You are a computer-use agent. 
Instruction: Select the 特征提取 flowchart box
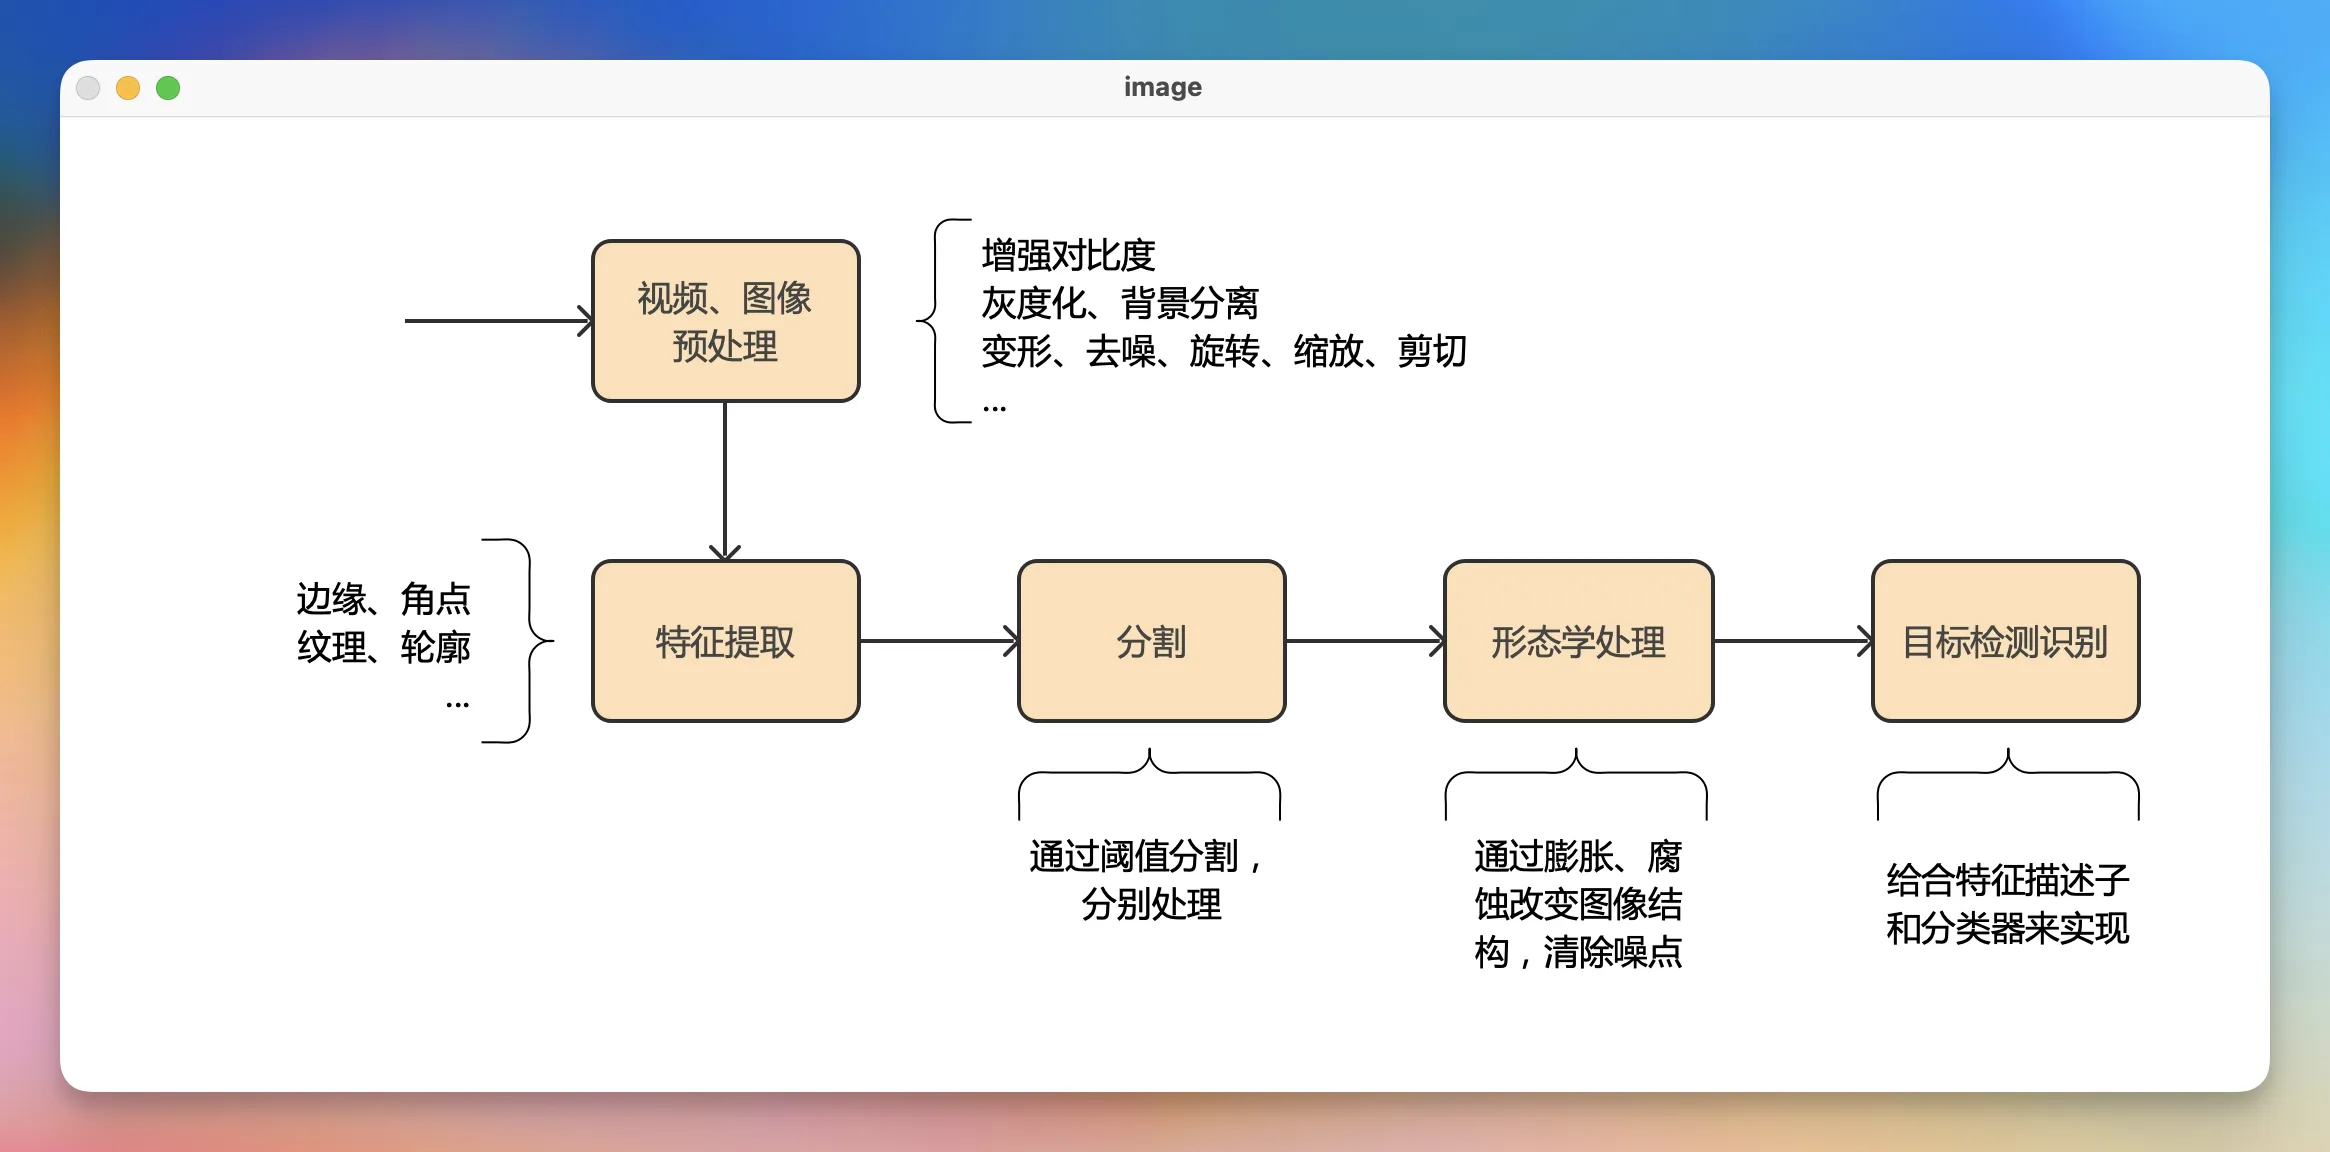[723, 642]
